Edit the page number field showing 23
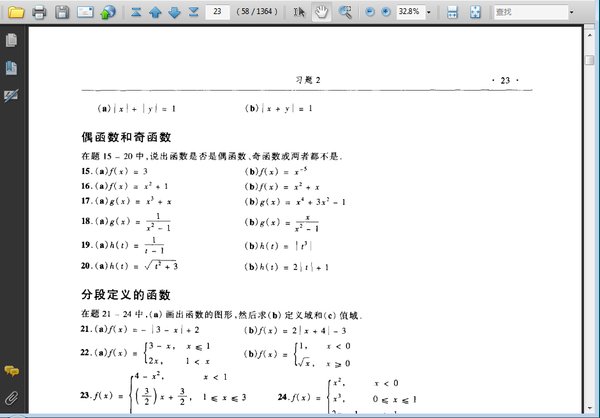 tap(217, 11)
